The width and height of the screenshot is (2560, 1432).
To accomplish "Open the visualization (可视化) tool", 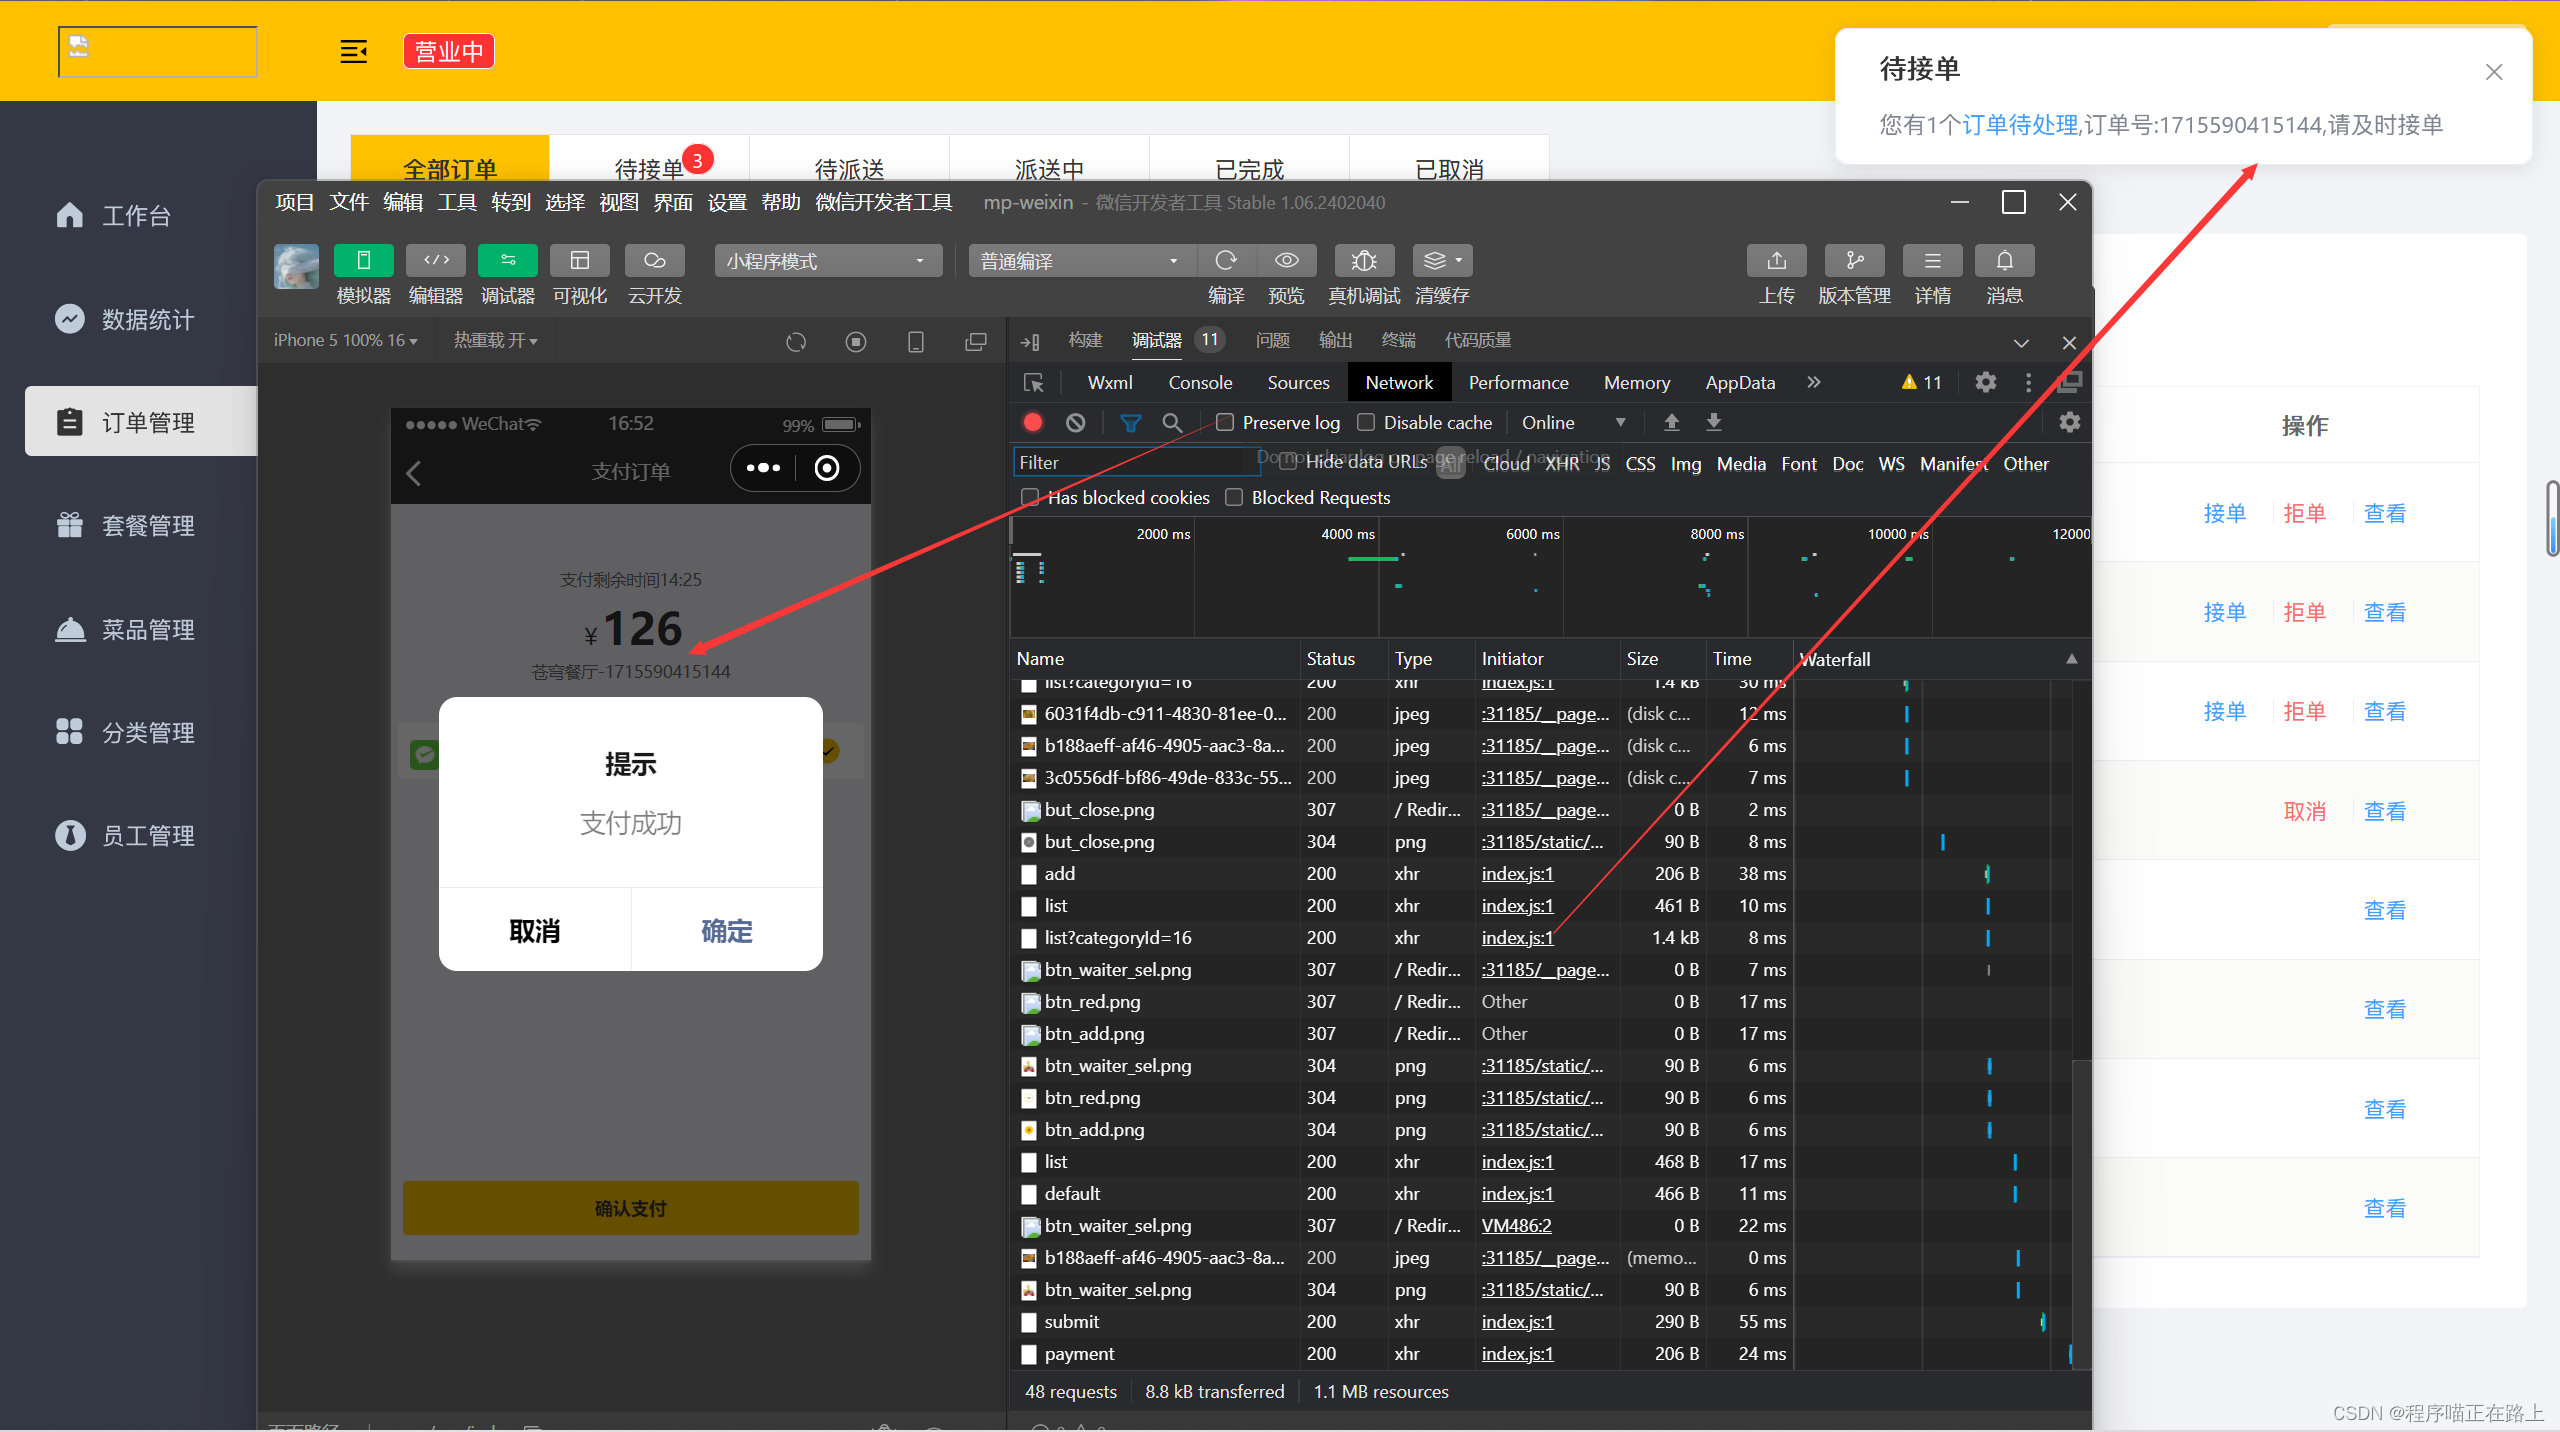I will pos(579,260).
